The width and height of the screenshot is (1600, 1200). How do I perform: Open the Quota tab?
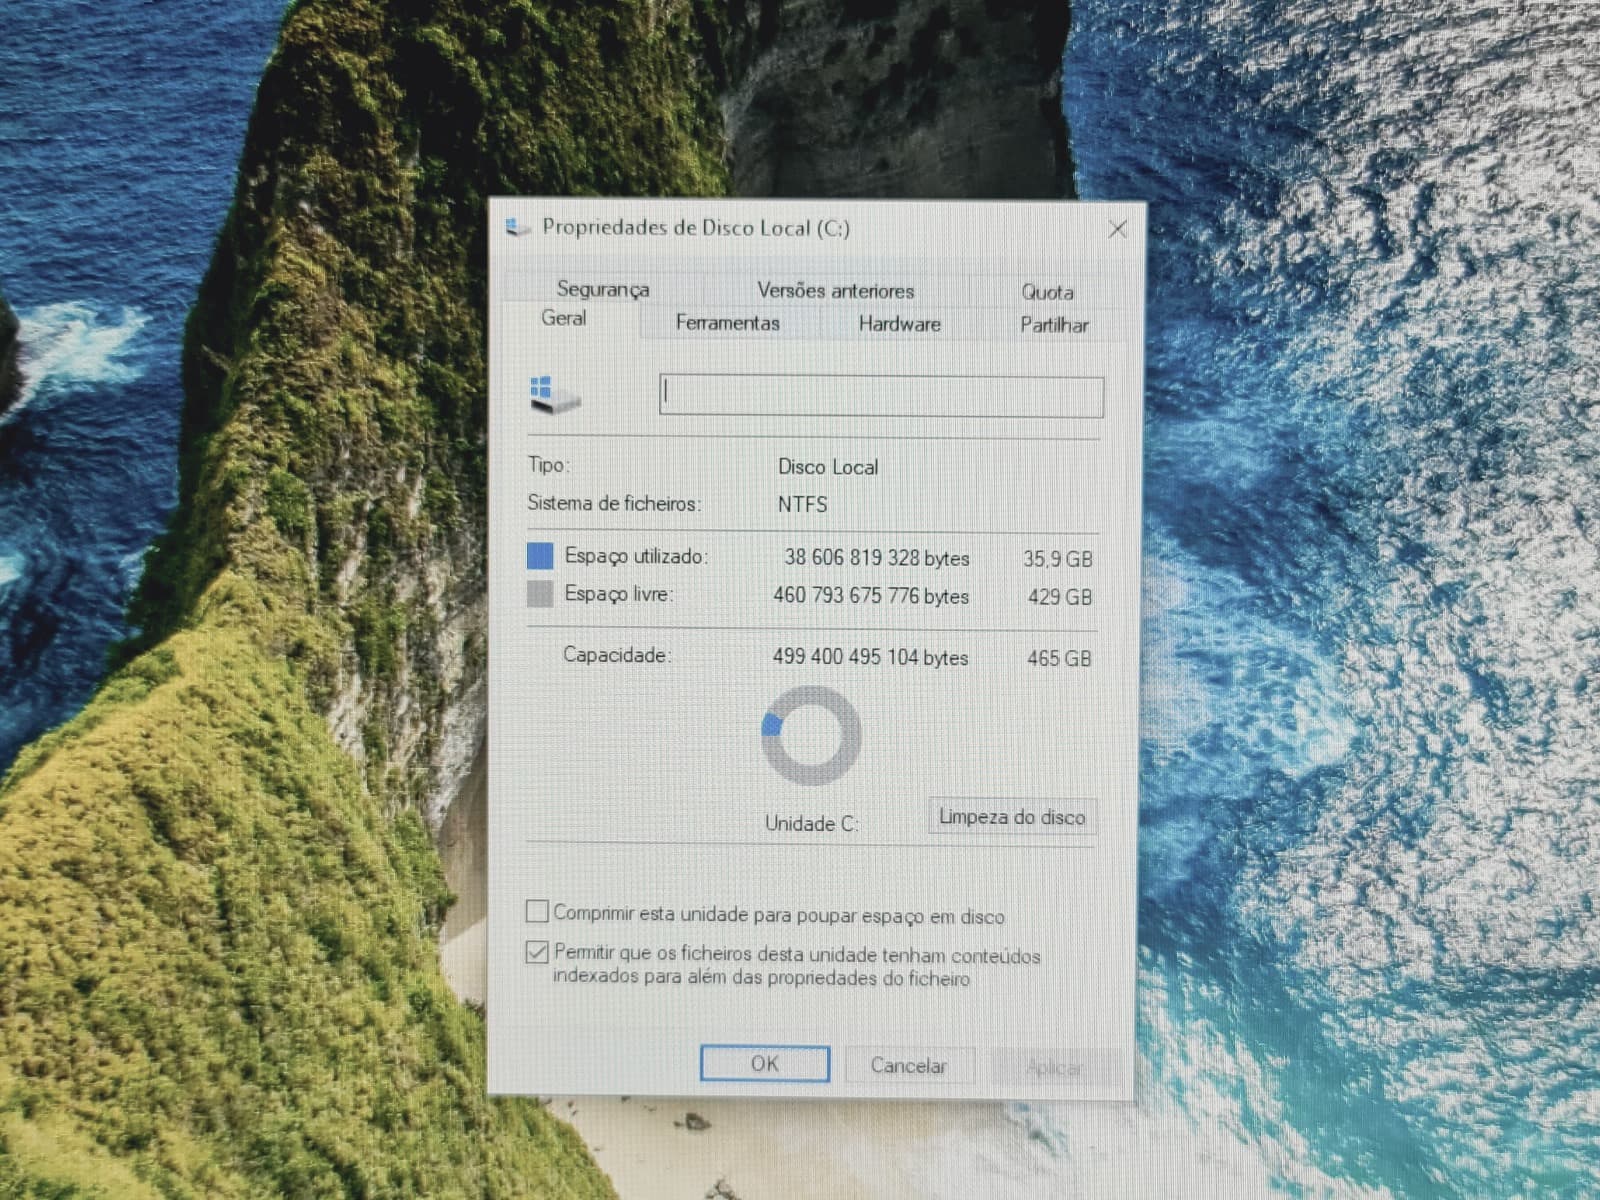(1047, 292)
